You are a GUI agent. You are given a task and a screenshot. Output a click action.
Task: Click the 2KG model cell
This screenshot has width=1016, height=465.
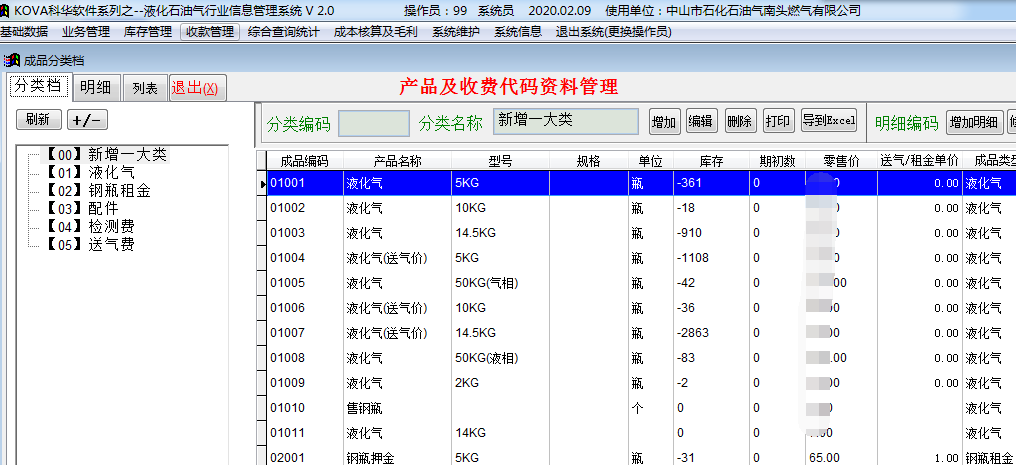pos(500,383)
